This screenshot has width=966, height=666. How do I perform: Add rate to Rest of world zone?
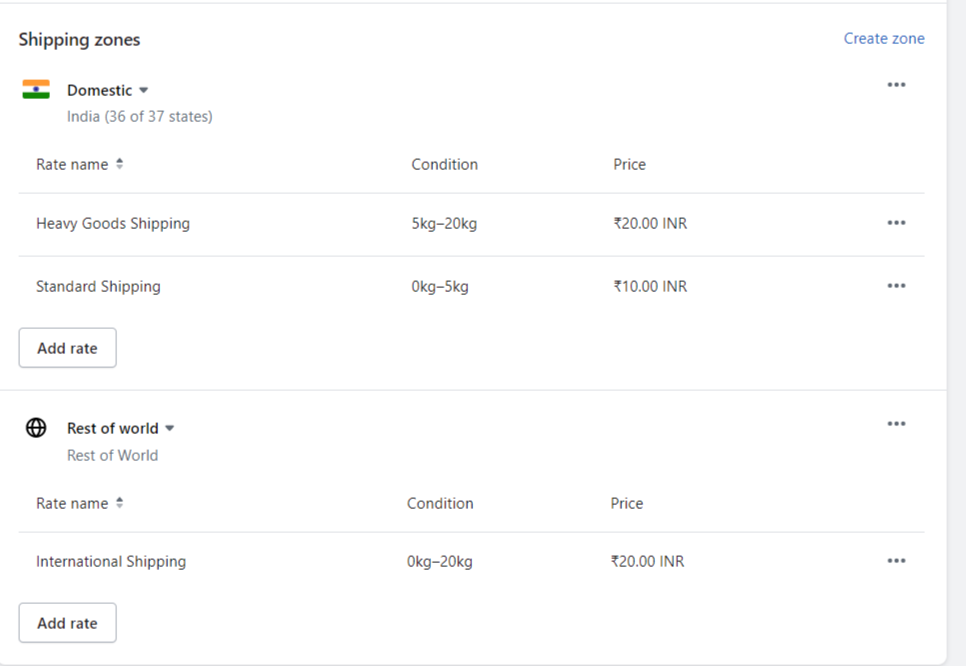point(67,623)
